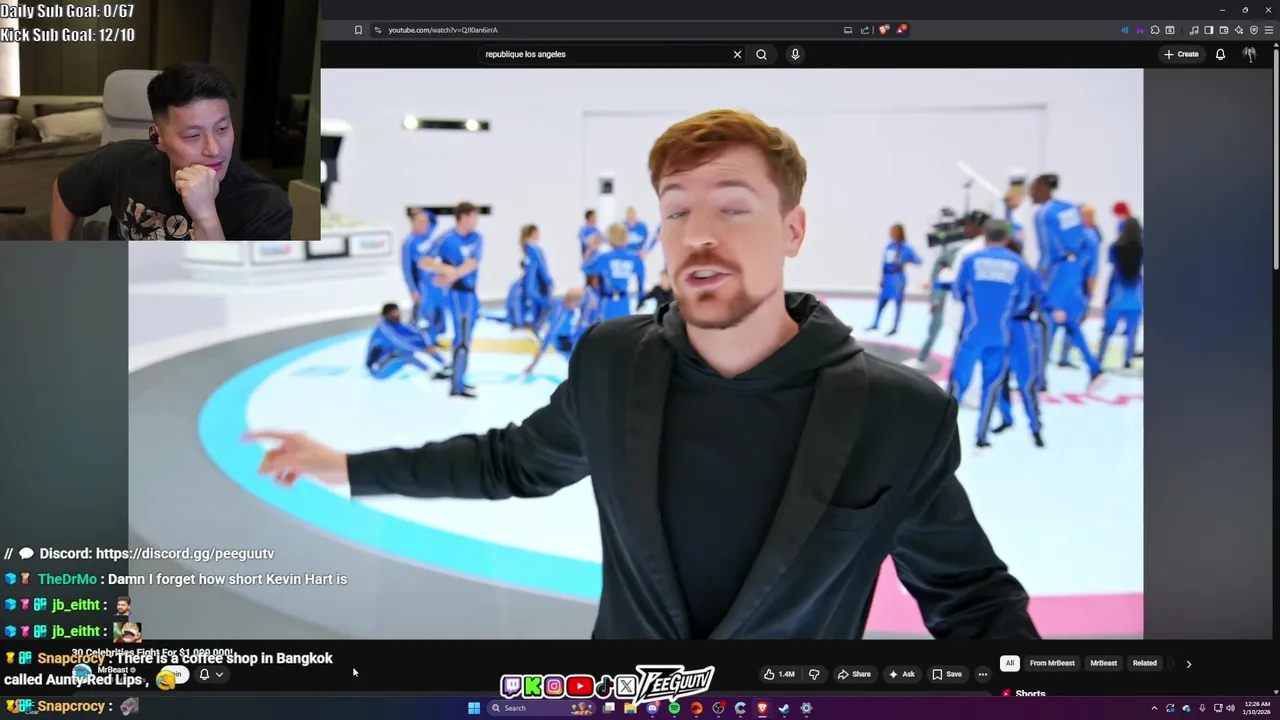Screen dimensions: 1280x720
Task: Open the music note playlist icon
Action: point(1194,30)
